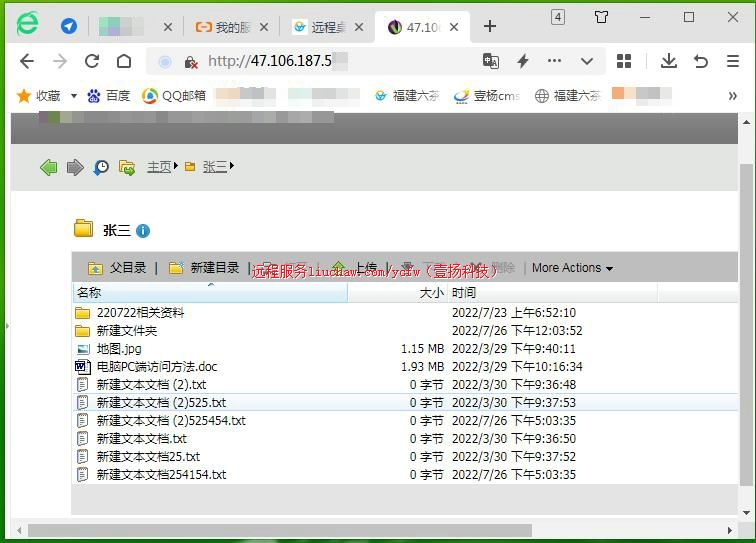This screenshot has width=756, height=543.
Task: Sort by 时间 column header
Action: (553, 292)
